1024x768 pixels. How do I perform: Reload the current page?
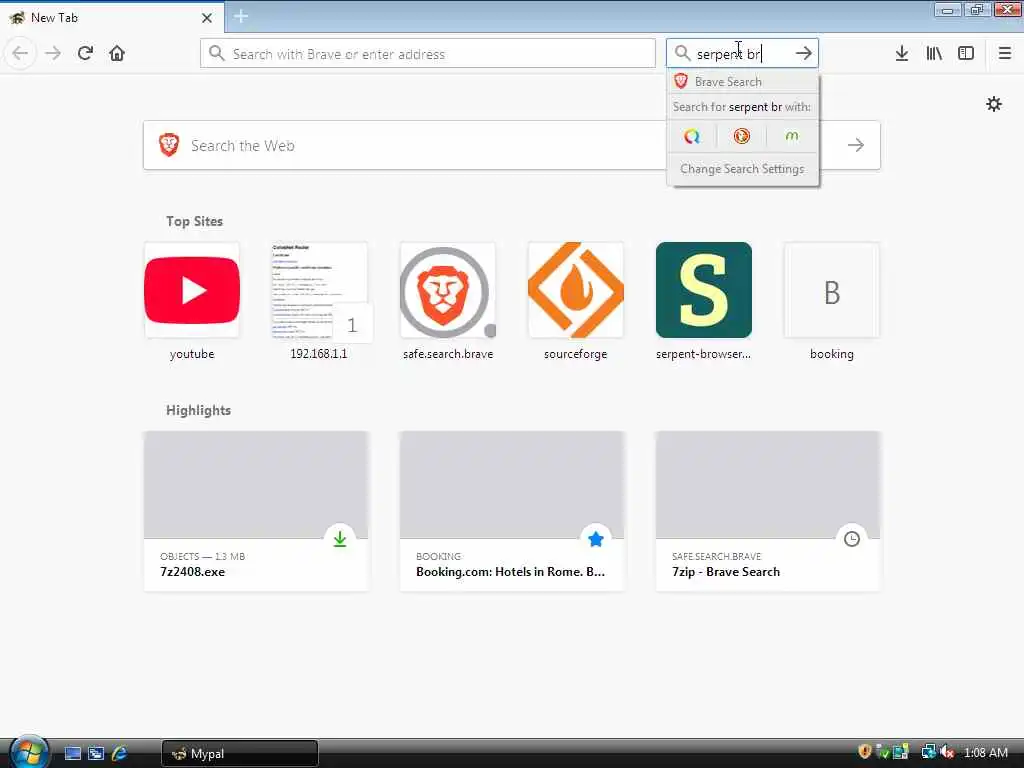click(86, 53)
